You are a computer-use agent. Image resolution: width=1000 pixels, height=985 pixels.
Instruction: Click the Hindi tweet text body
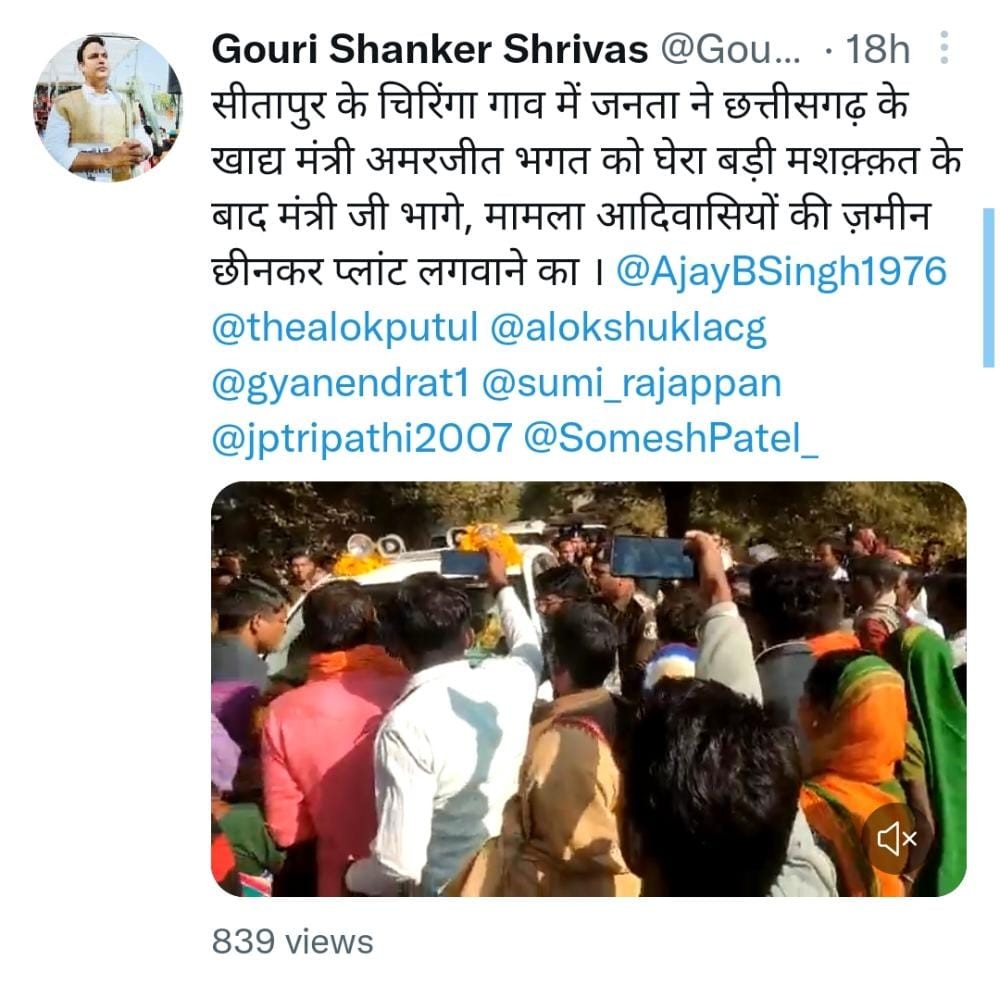click(x=587, y=187)
